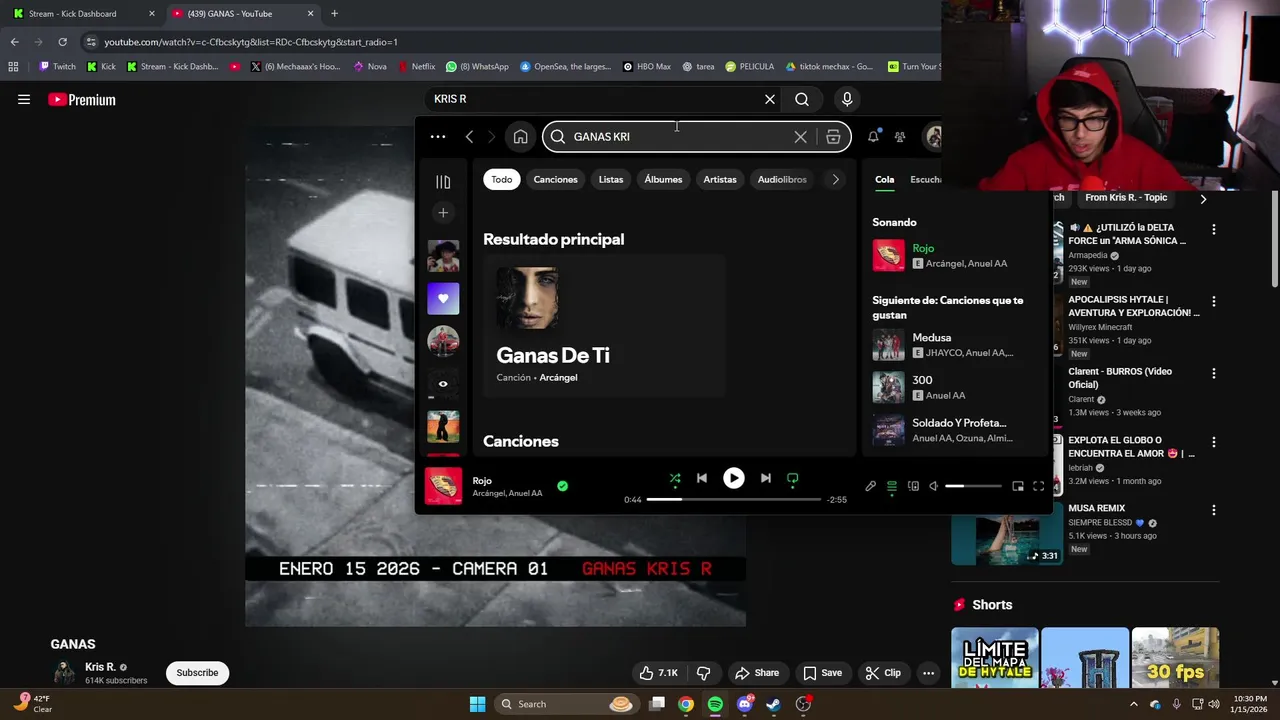This screenshot has width=1280, height=720.
Task: Open Ganas De Ti top result
Action: pyautogui.click(x=604, y=325)
